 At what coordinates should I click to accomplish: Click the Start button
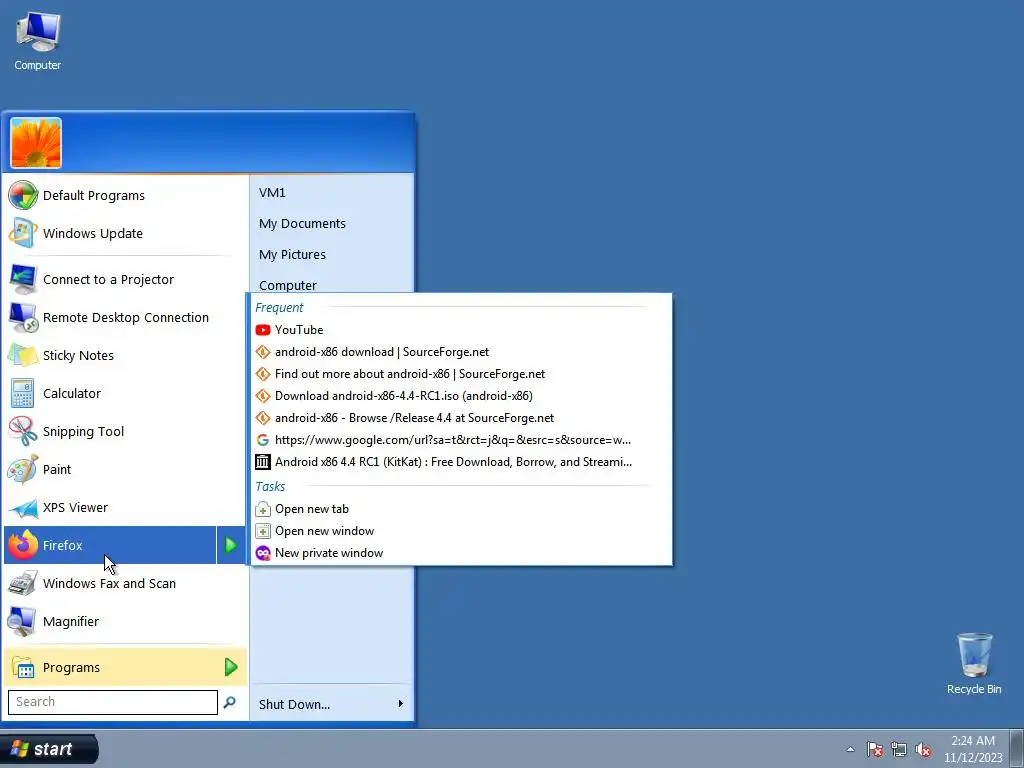coord(49,749)
